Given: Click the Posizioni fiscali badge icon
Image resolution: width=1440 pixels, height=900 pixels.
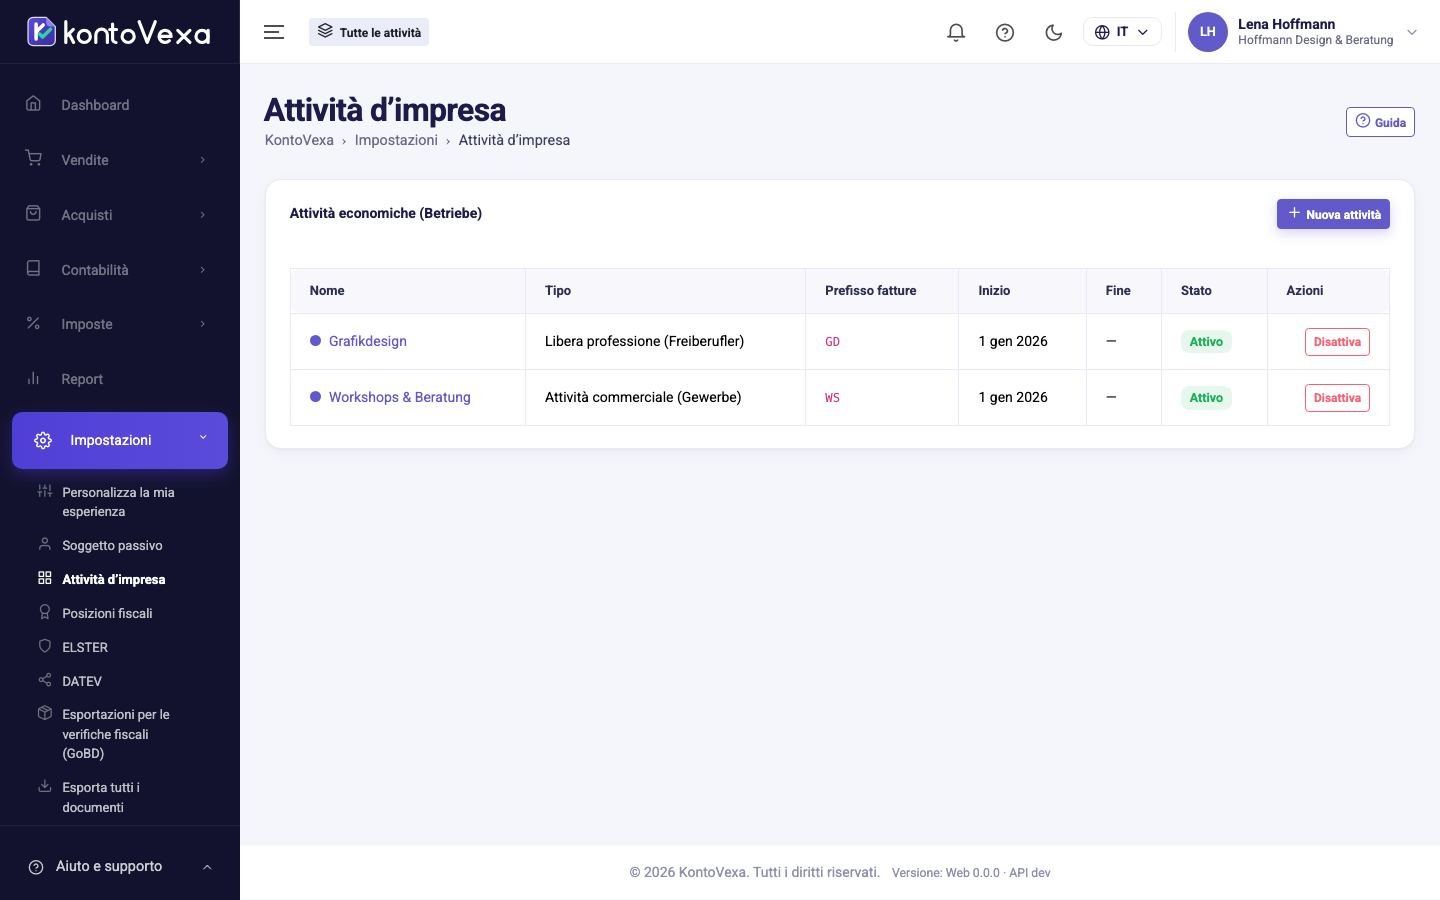Looking at the screenshot, I should click(x=44, y=612).
